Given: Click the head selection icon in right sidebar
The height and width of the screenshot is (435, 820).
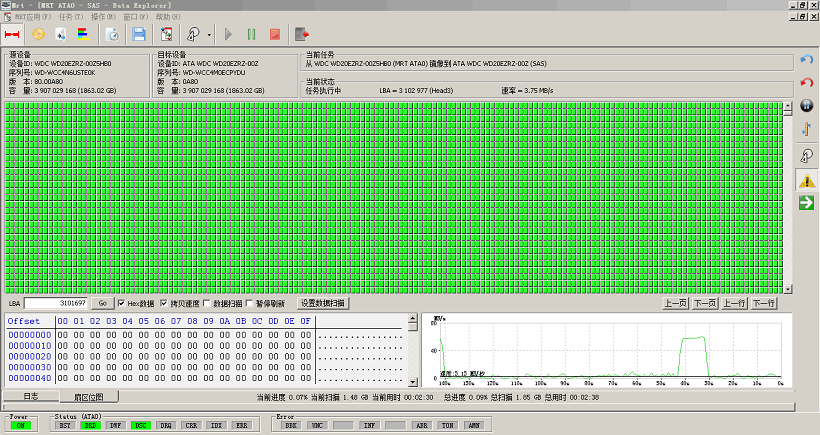Looking at the screenshot, I should [x=806, y=155].
